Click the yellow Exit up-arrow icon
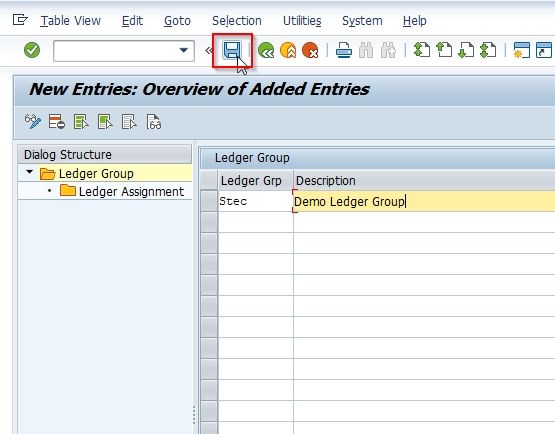 click(x=288, y=50)
